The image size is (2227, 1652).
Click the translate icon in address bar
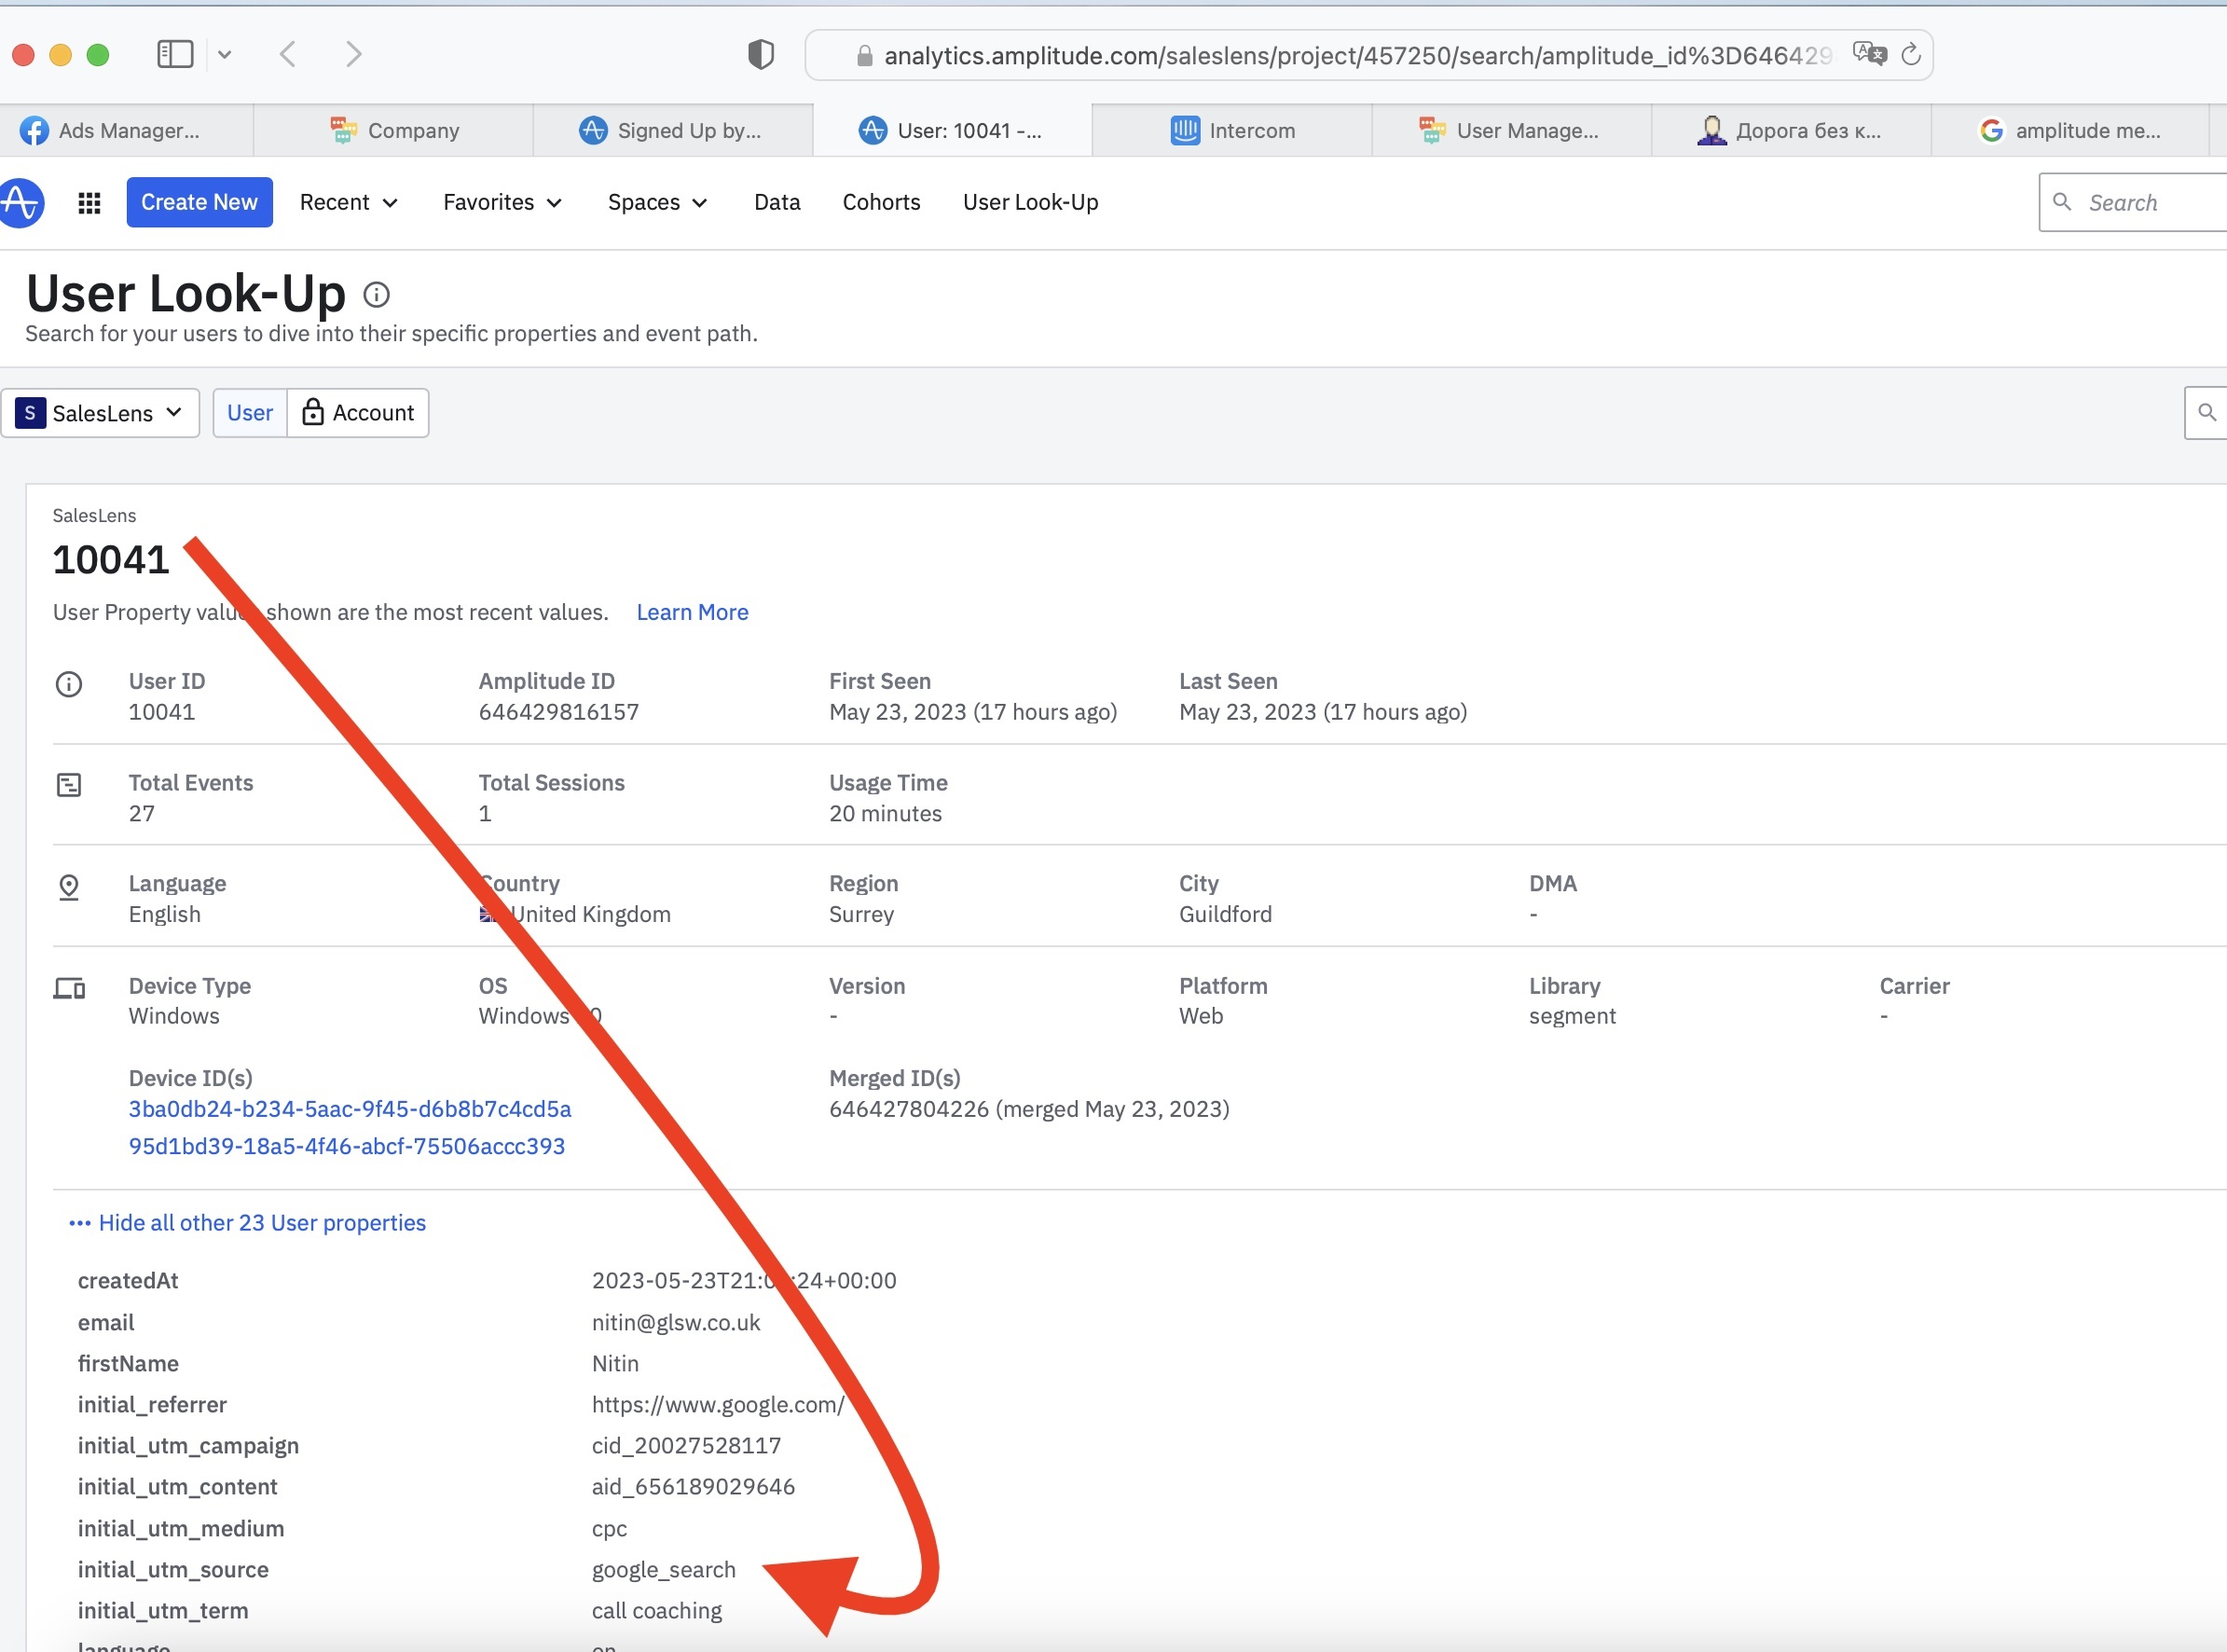1868,54
